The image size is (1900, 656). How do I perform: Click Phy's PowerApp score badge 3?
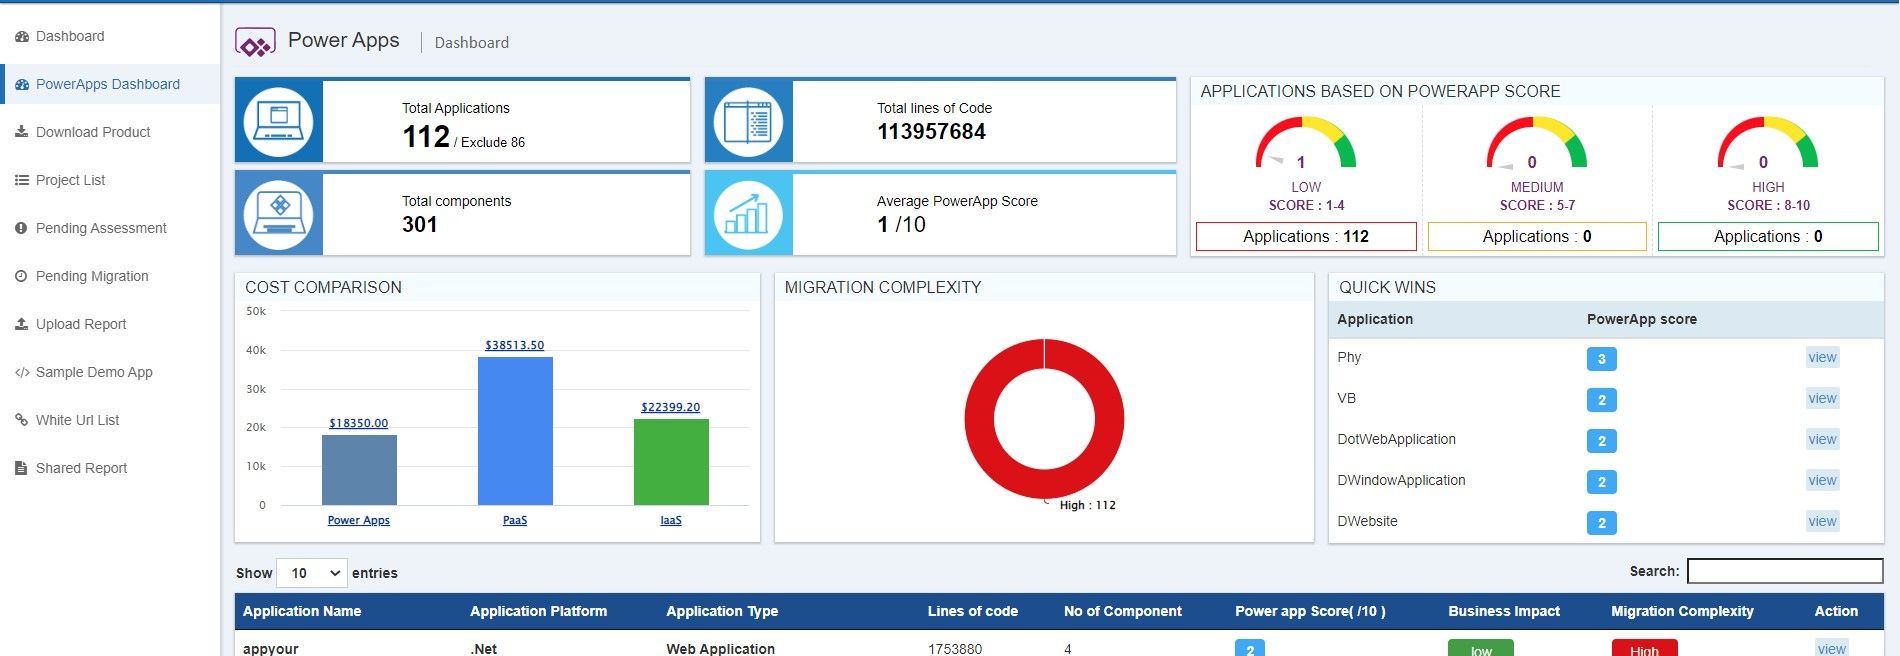point(1601,359)
